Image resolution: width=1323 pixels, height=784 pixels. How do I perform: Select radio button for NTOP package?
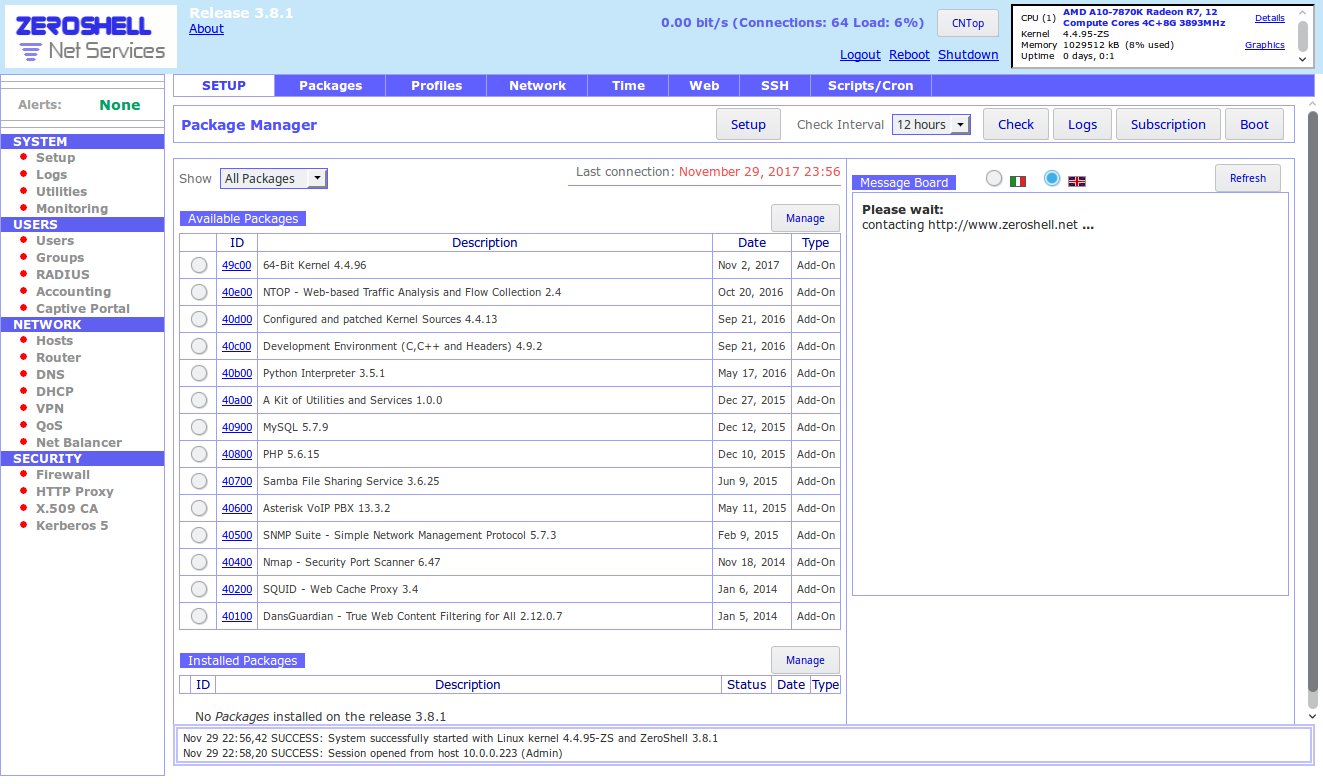(199, 292)
